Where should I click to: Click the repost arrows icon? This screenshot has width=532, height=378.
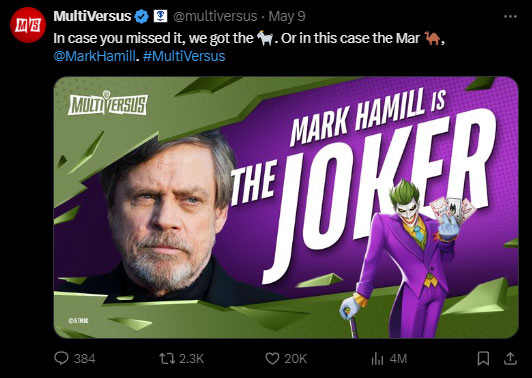[167, 359]
